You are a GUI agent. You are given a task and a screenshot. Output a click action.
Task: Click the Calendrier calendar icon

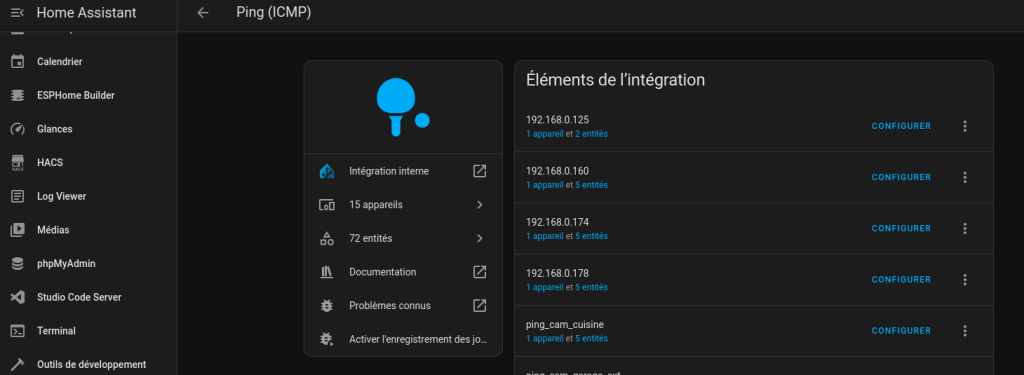coord(18,61)
